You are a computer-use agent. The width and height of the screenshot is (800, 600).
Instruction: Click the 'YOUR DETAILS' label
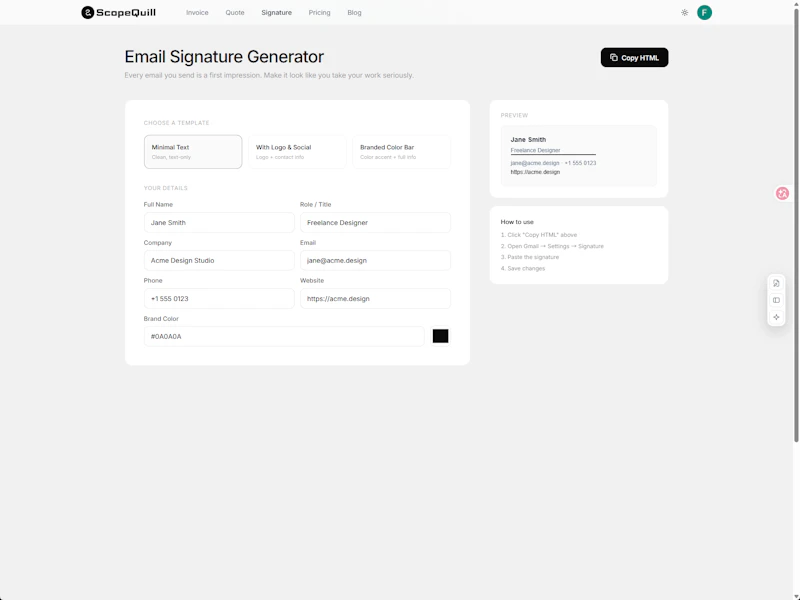click(x=166, y=188)
